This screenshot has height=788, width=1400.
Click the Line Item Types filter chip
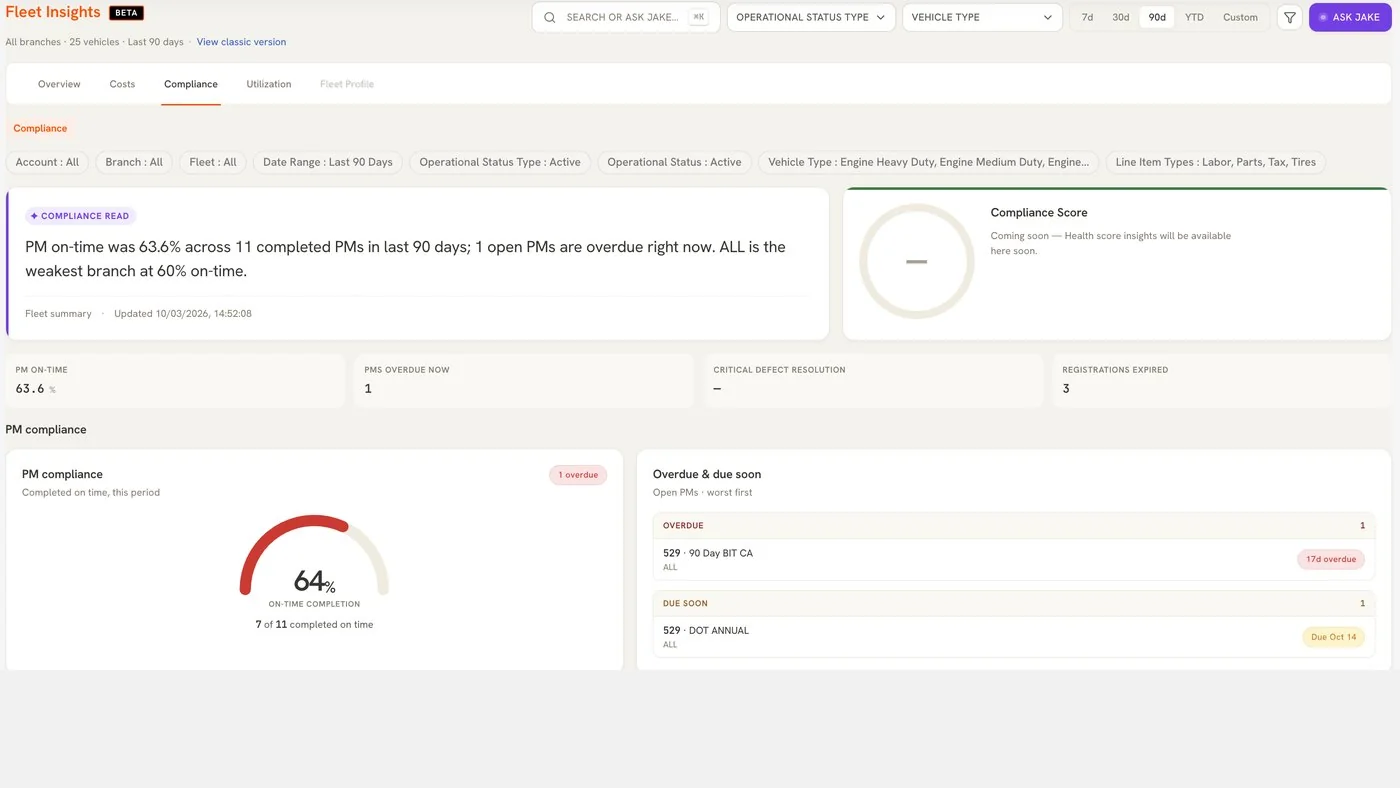tap(1216, 162)
